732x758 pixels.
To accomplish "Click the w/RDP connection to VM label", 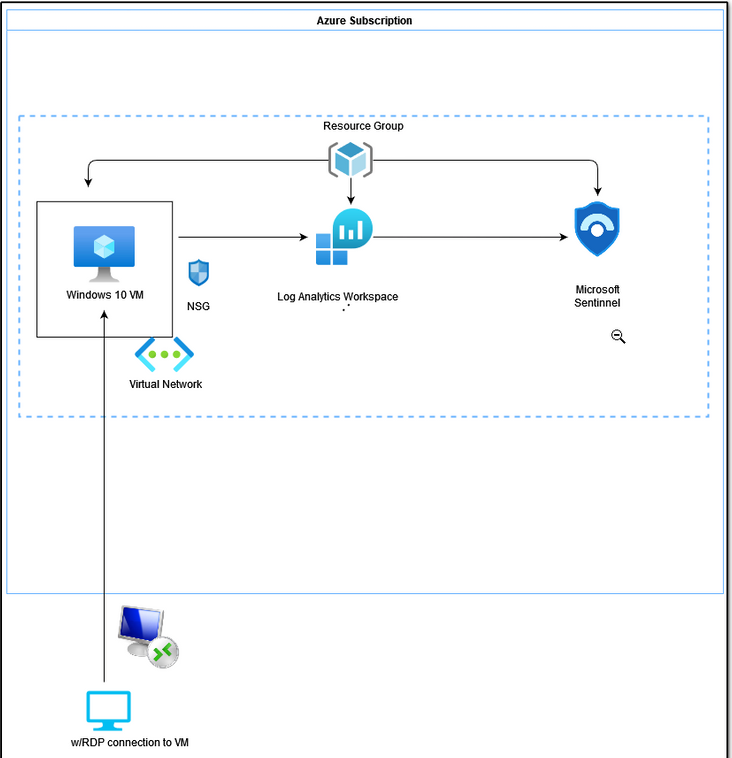I will coord(130,743).
